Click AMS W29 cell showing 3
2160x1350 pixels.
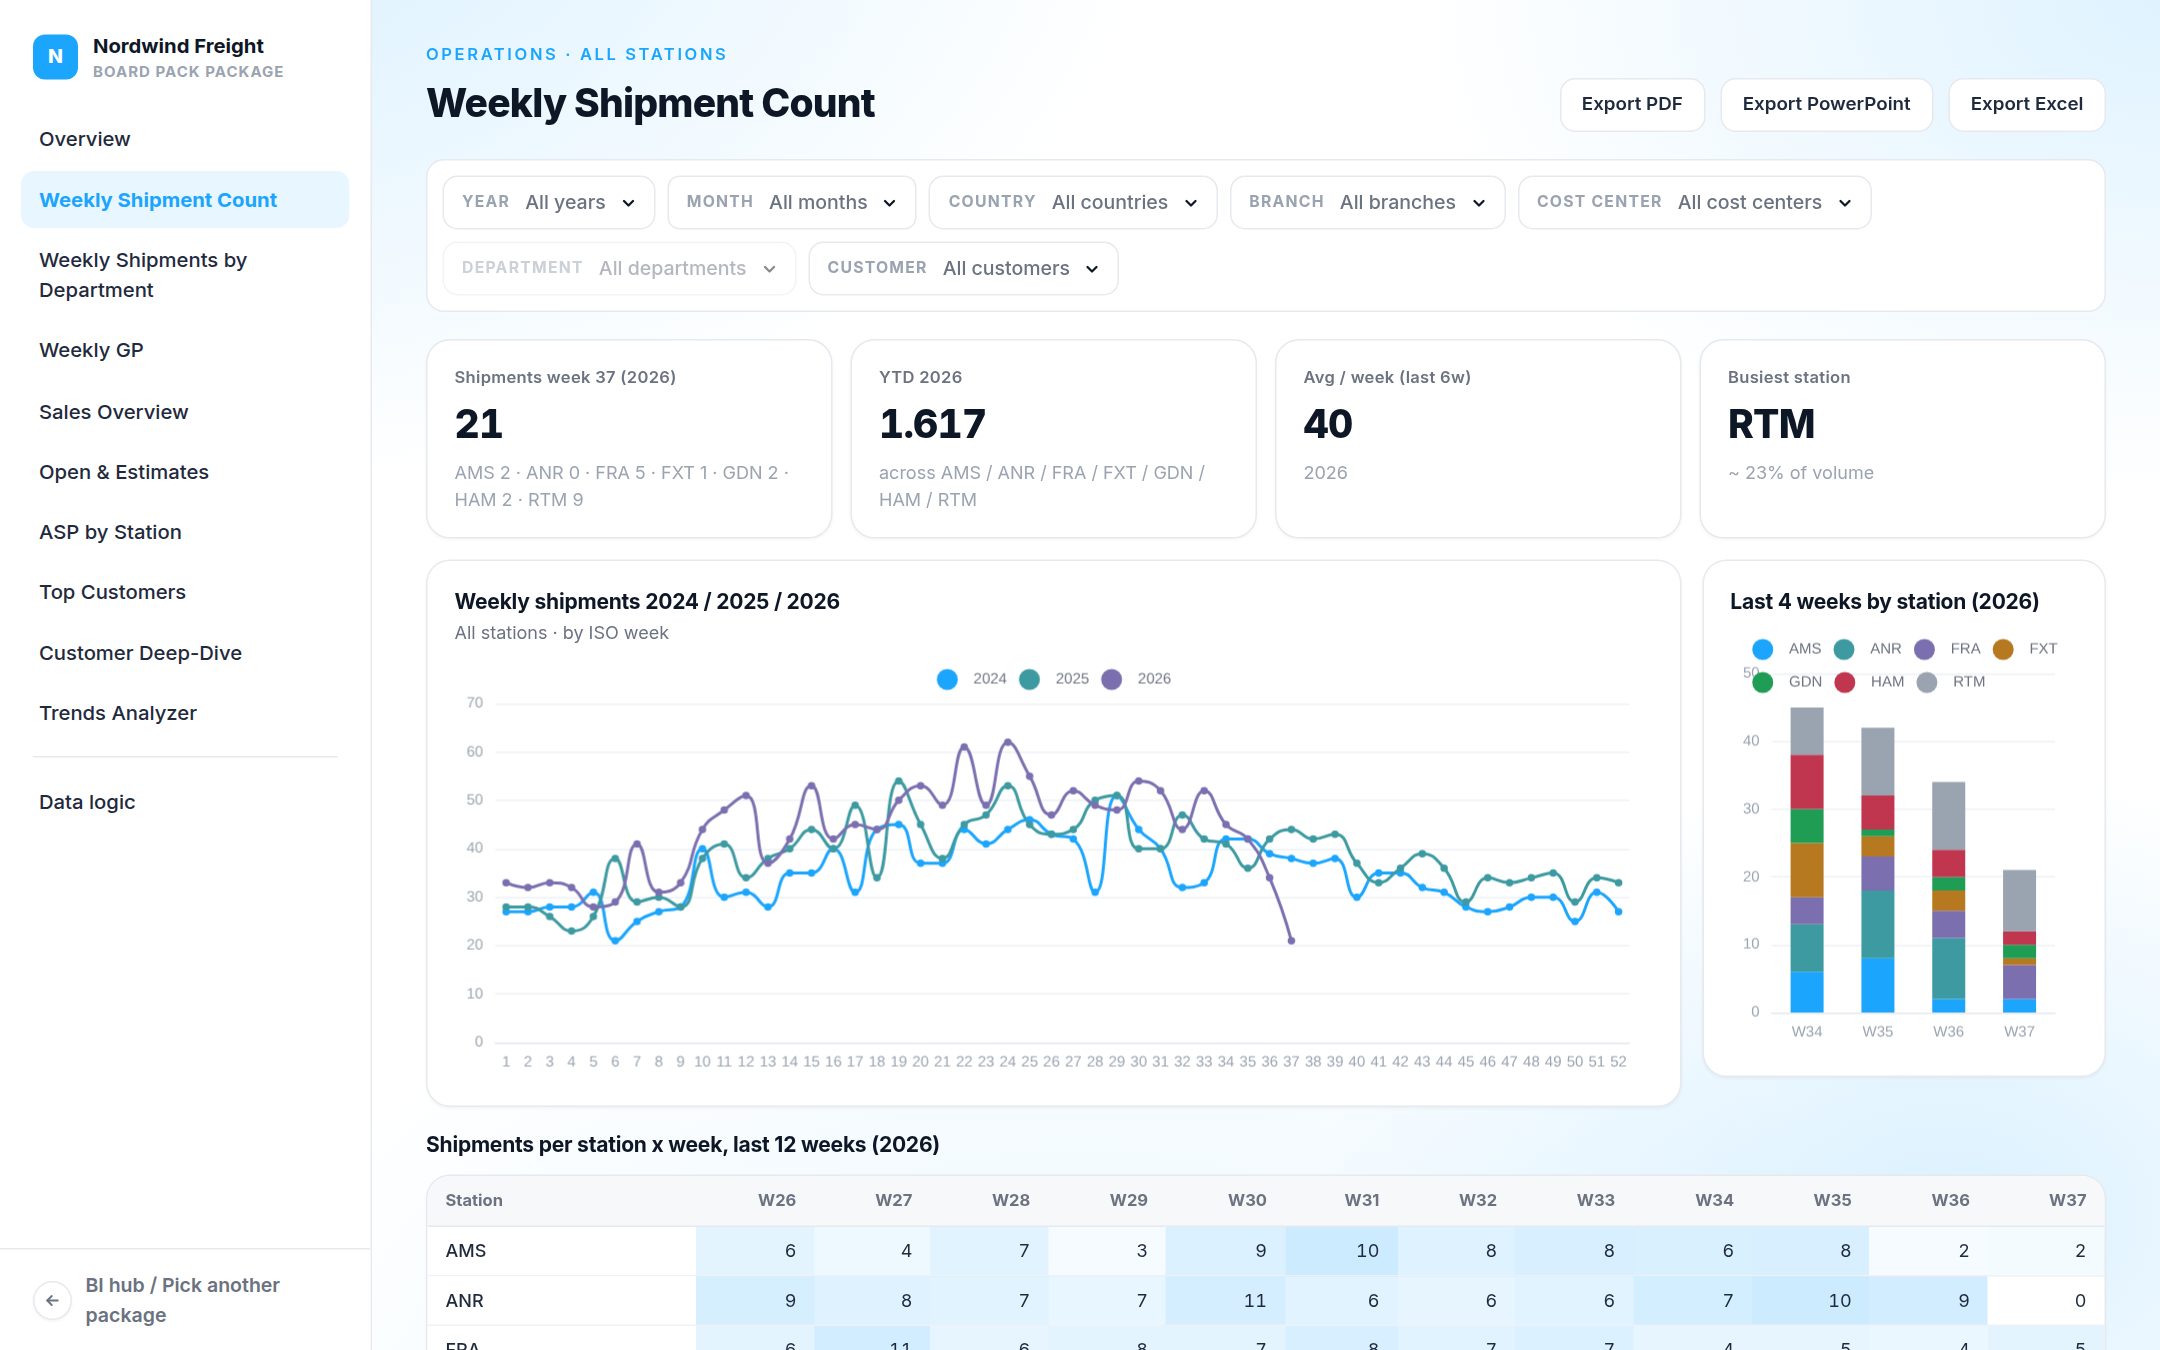[x=1107, y=1251]
